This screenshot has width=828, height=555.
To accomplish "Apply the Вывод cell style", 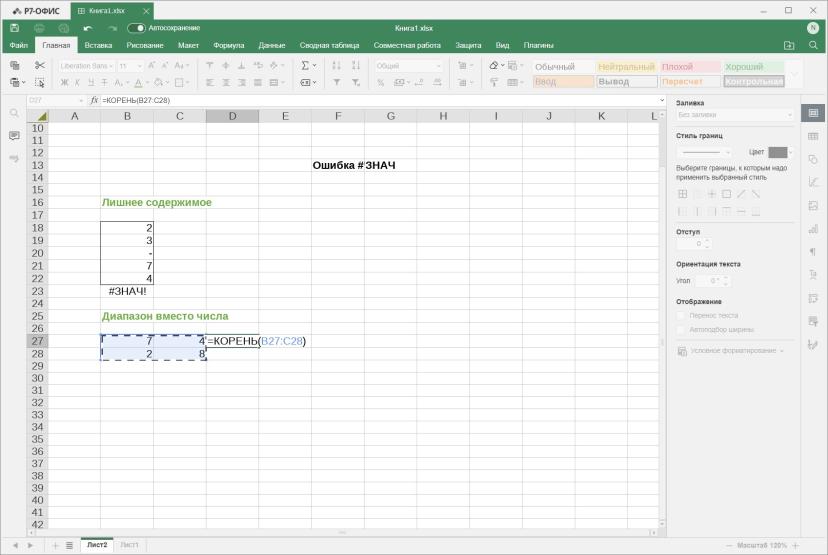I will click(627, 81).
